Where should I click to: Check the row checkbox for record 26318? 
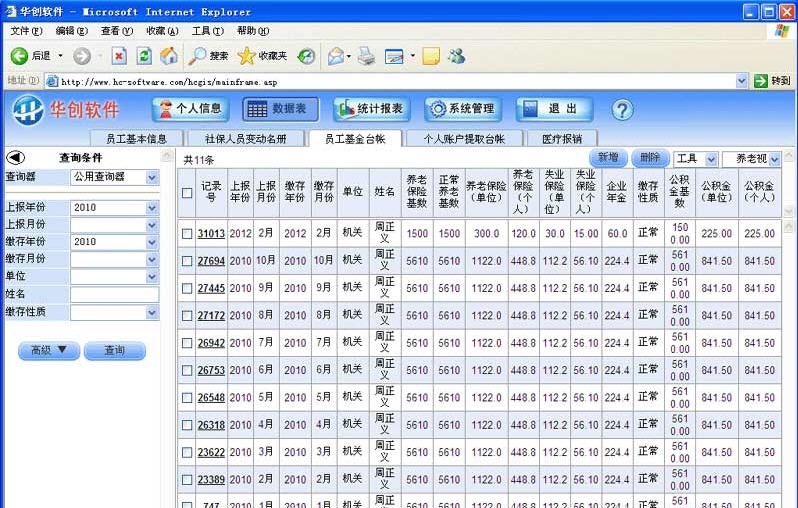point(187,425)
